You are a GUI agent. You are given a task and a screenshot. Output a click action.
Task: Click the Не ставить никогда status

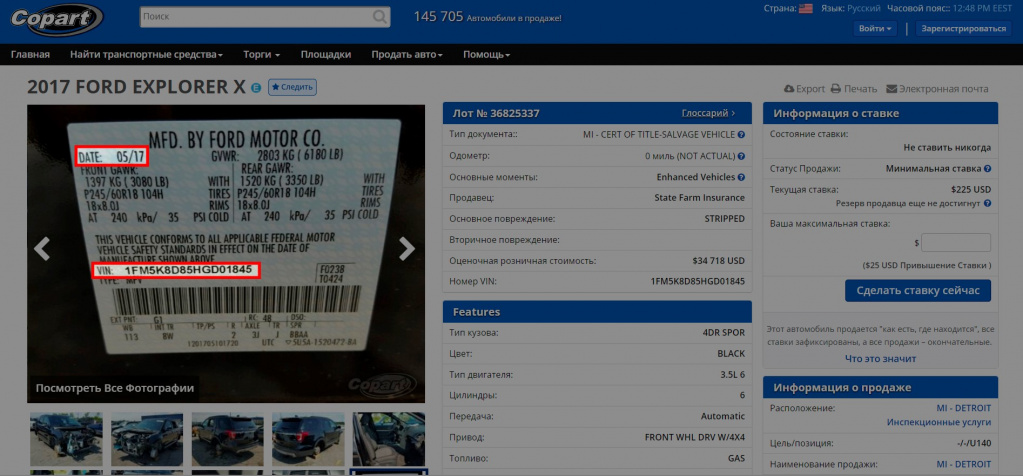(947, 147)
